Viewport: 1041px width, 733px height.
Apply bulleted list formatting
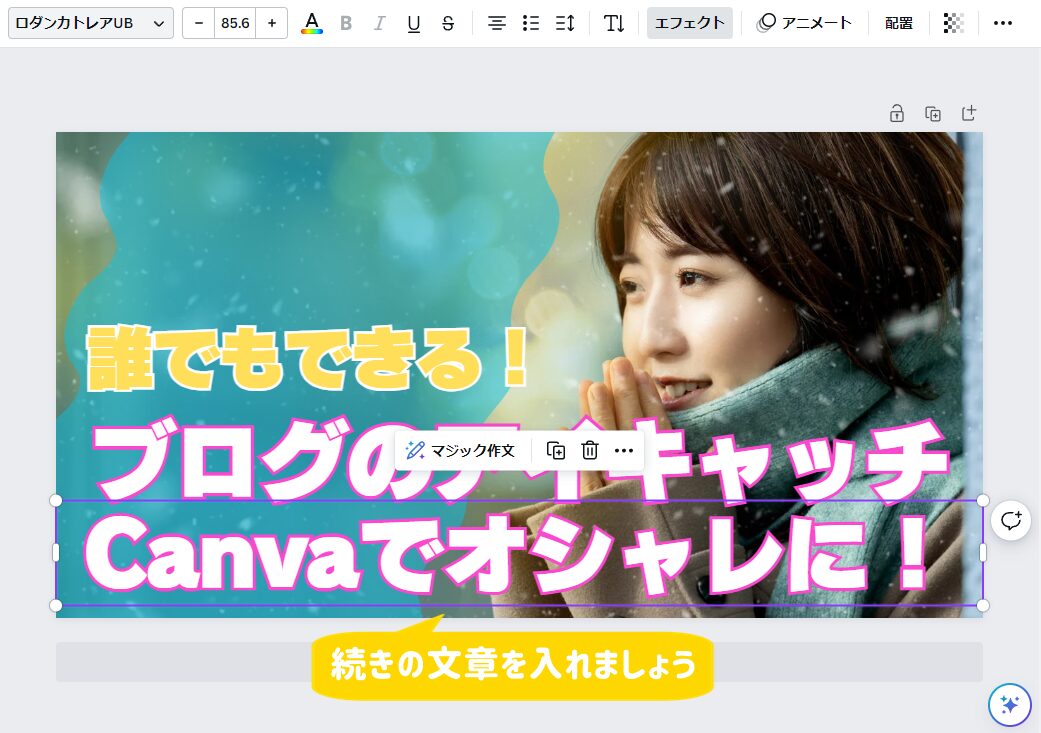pyautogui.click(x=530, y=23)
